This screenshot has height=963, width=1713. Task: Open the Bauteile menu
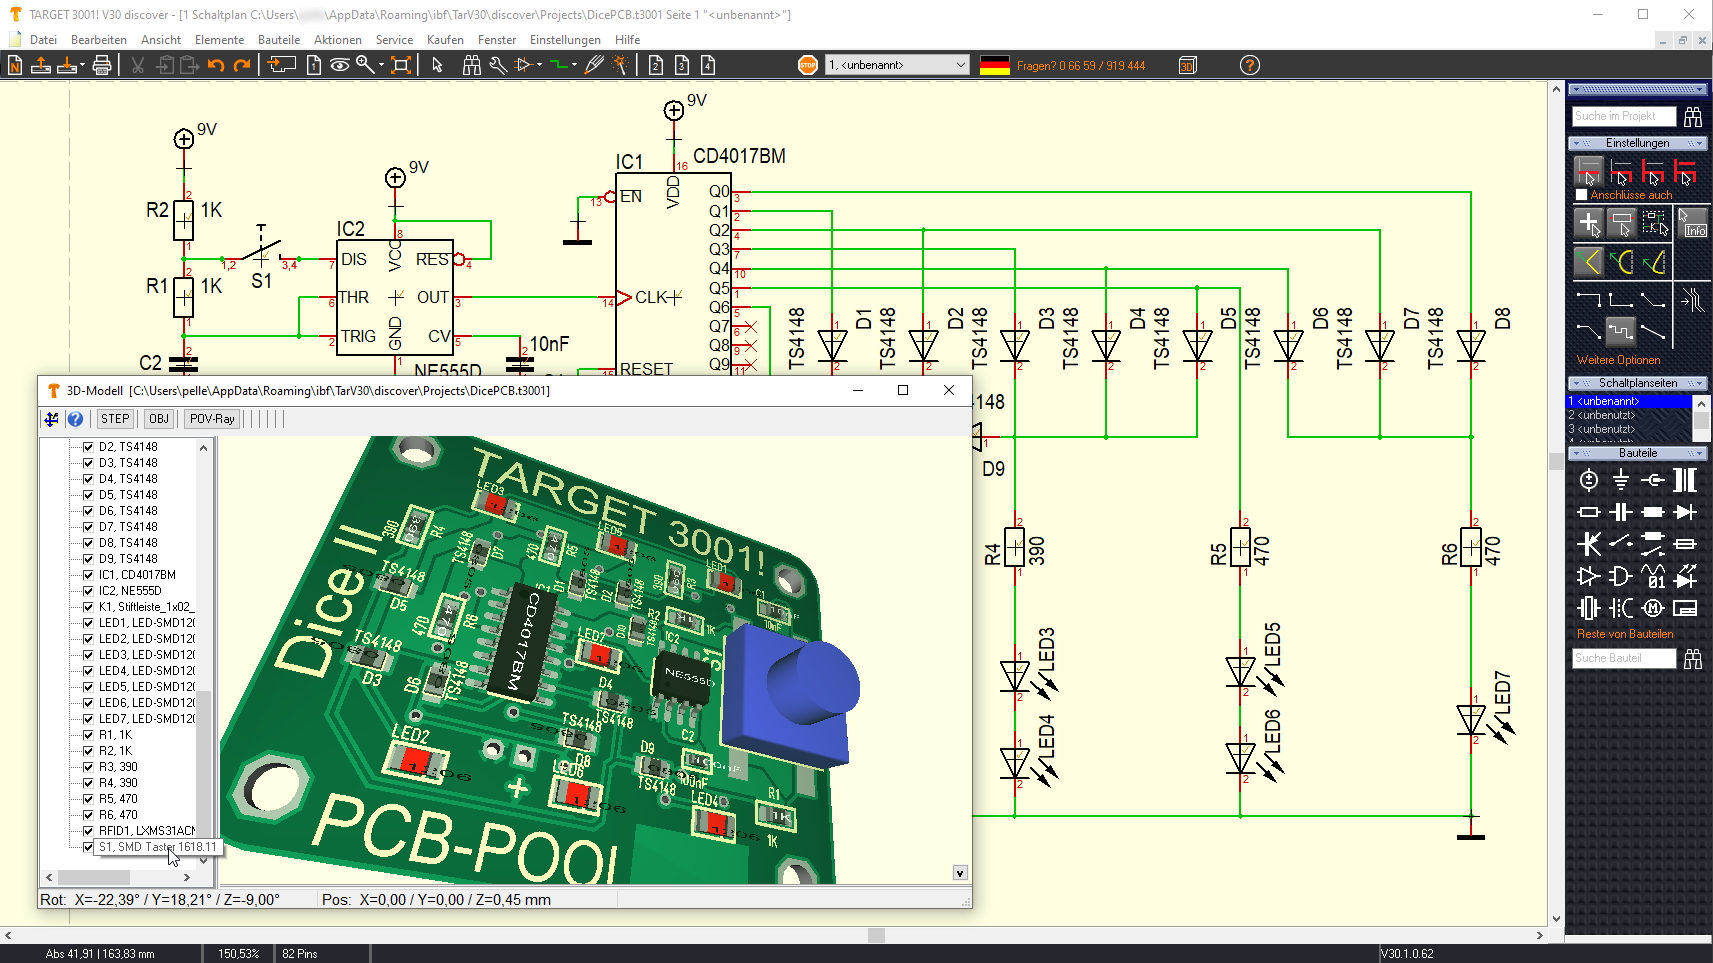click(279, 40)
